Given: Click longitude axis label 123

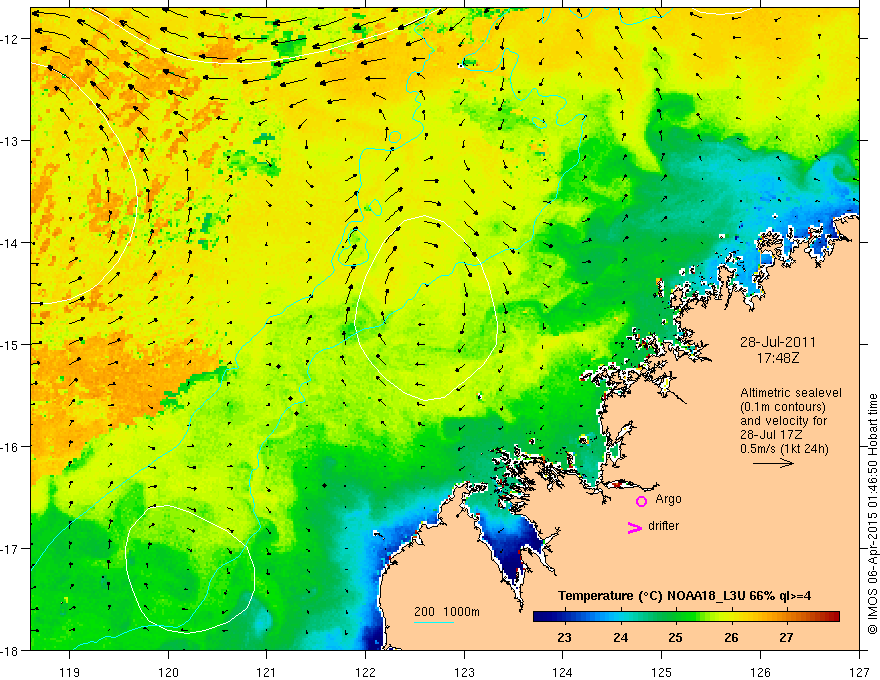Looking at the screenshot, I should coord(464,672).
